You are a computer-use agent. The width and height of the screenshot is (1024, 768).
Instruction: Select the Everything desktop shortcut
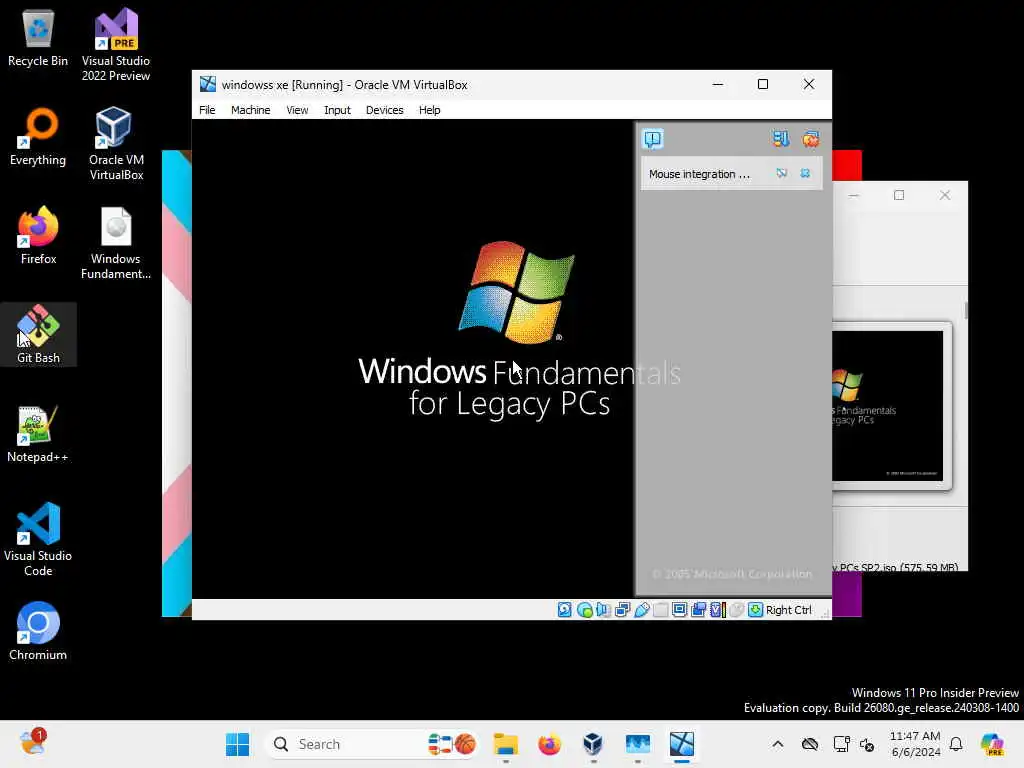point(38,137)
